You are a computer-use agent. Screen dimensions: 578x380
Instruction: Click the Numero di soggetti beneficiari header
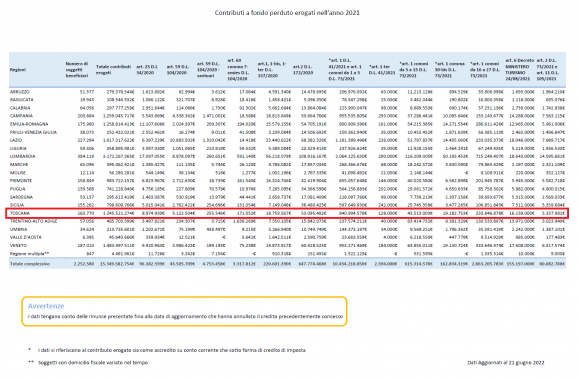point(77,70)
